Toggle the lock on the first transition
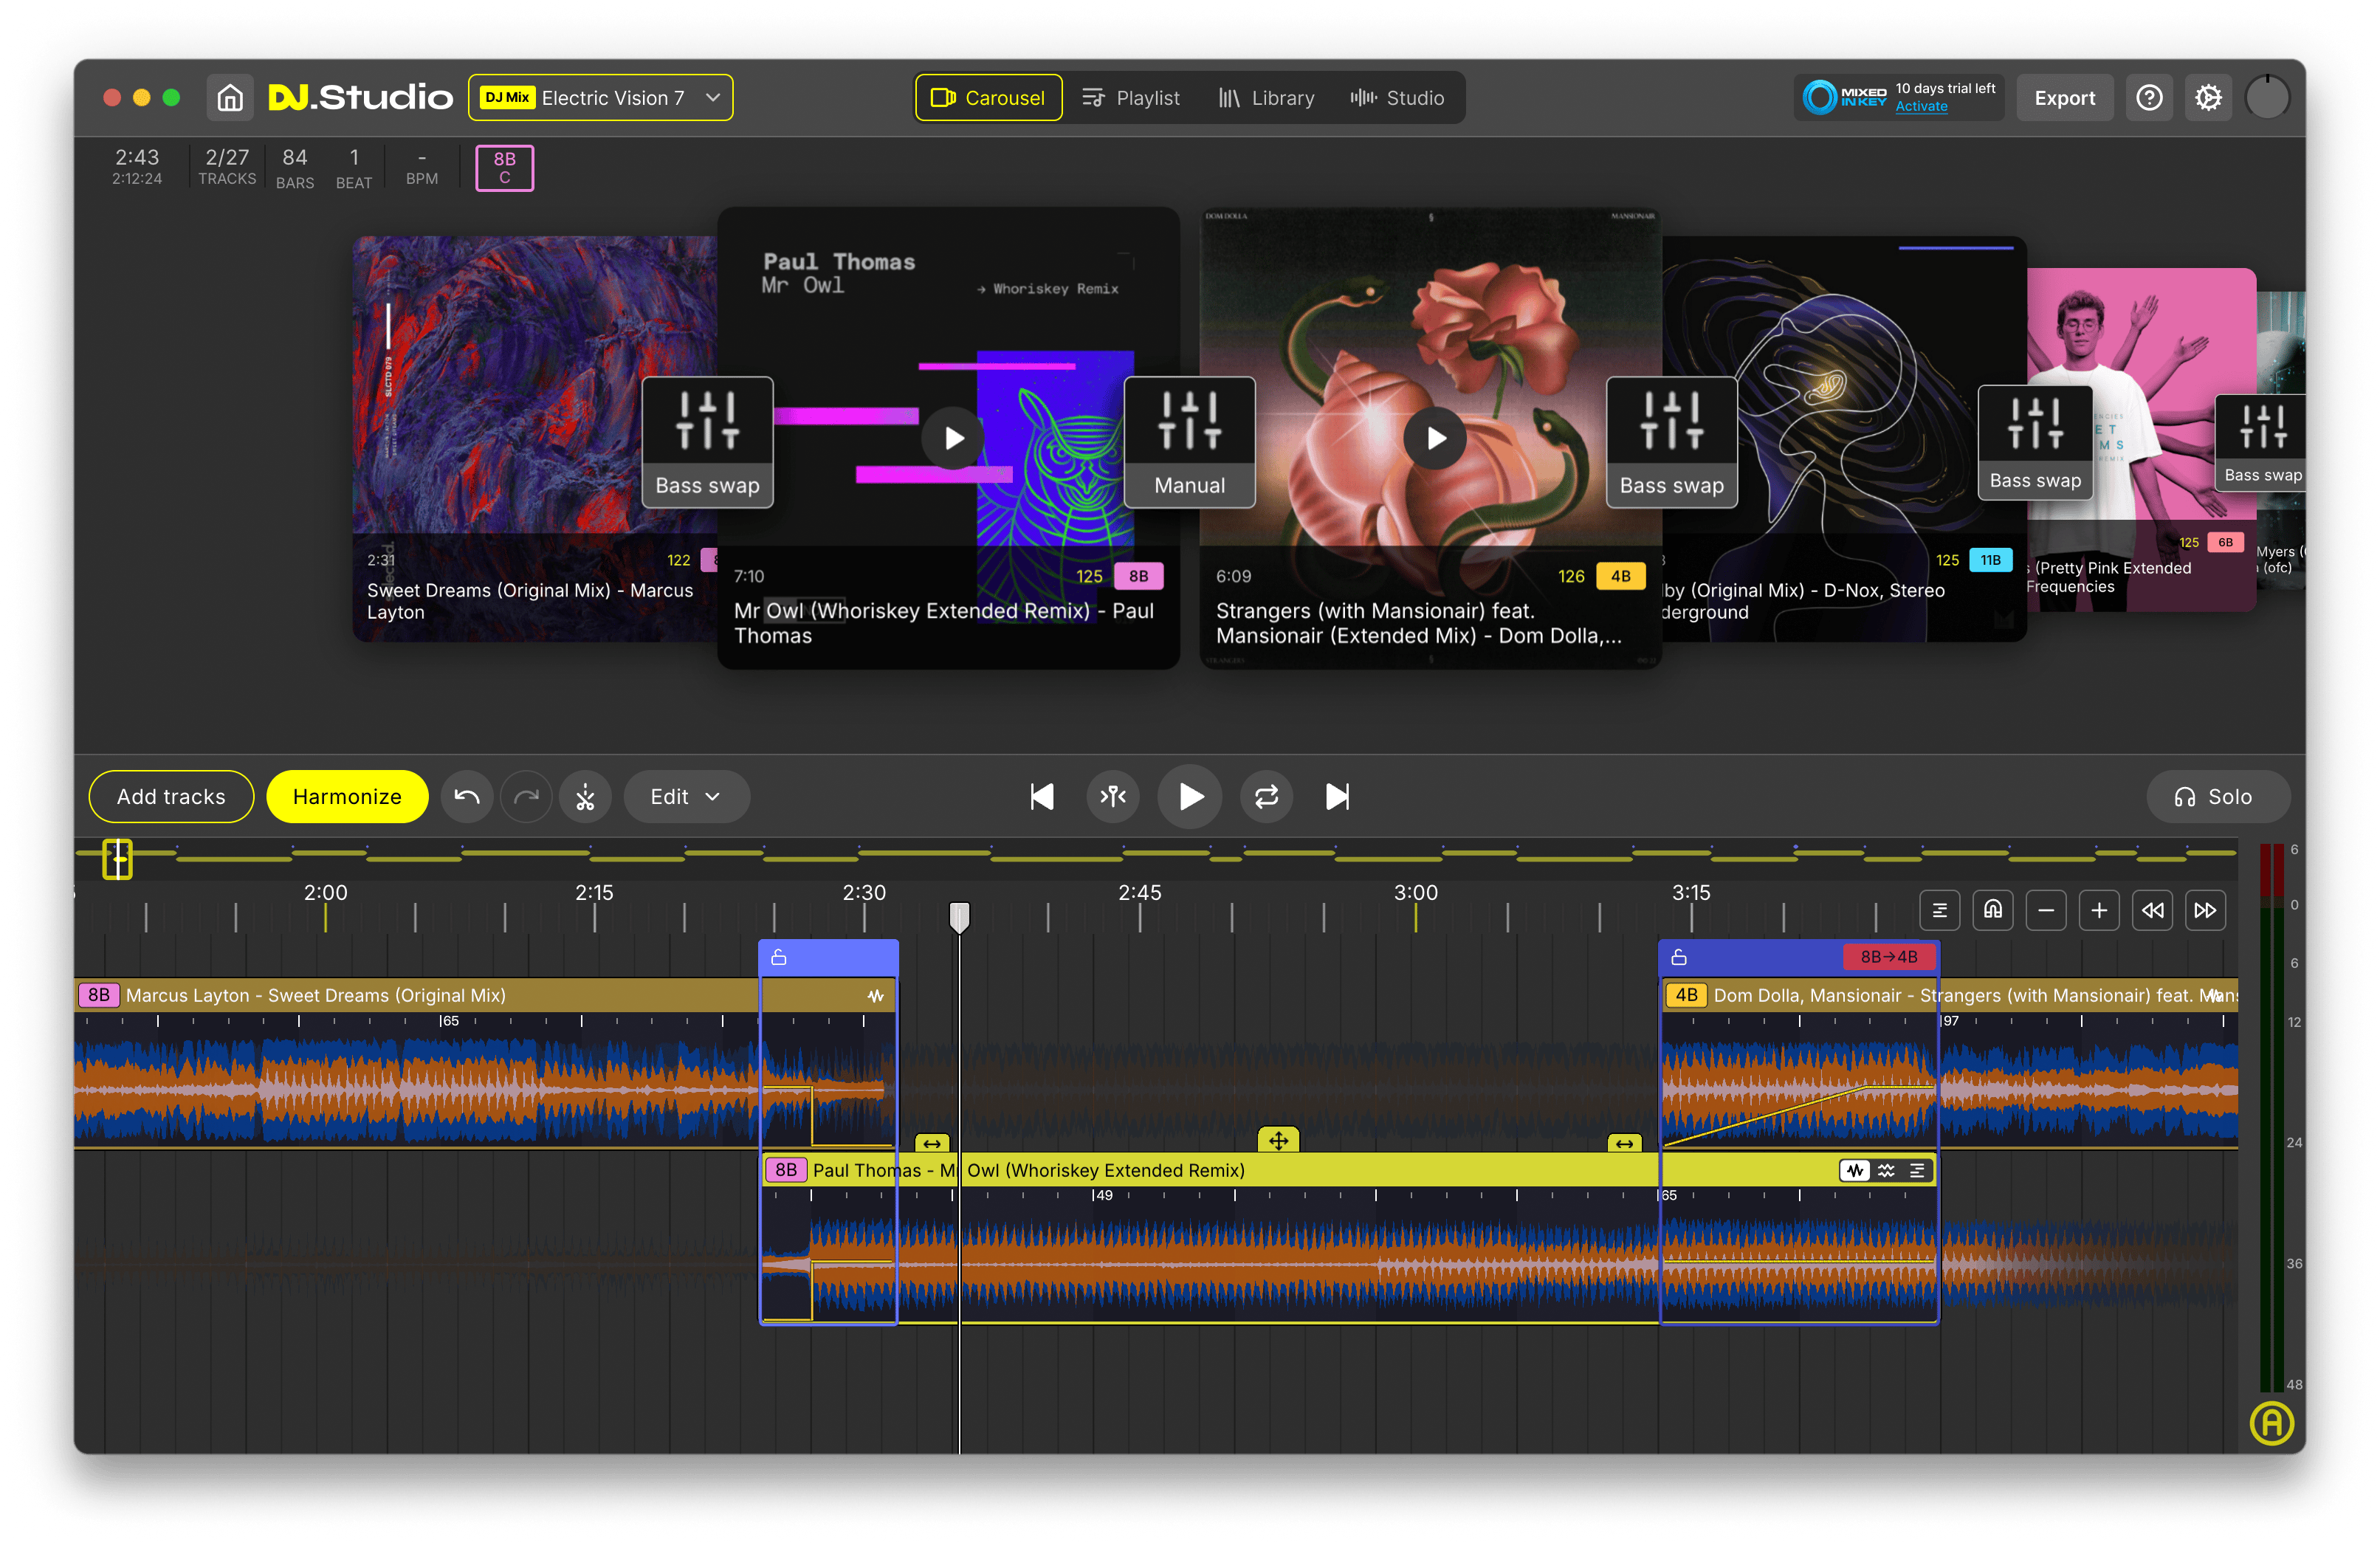This screenshot has height=1543, width=2380. [x=779, y=957]
